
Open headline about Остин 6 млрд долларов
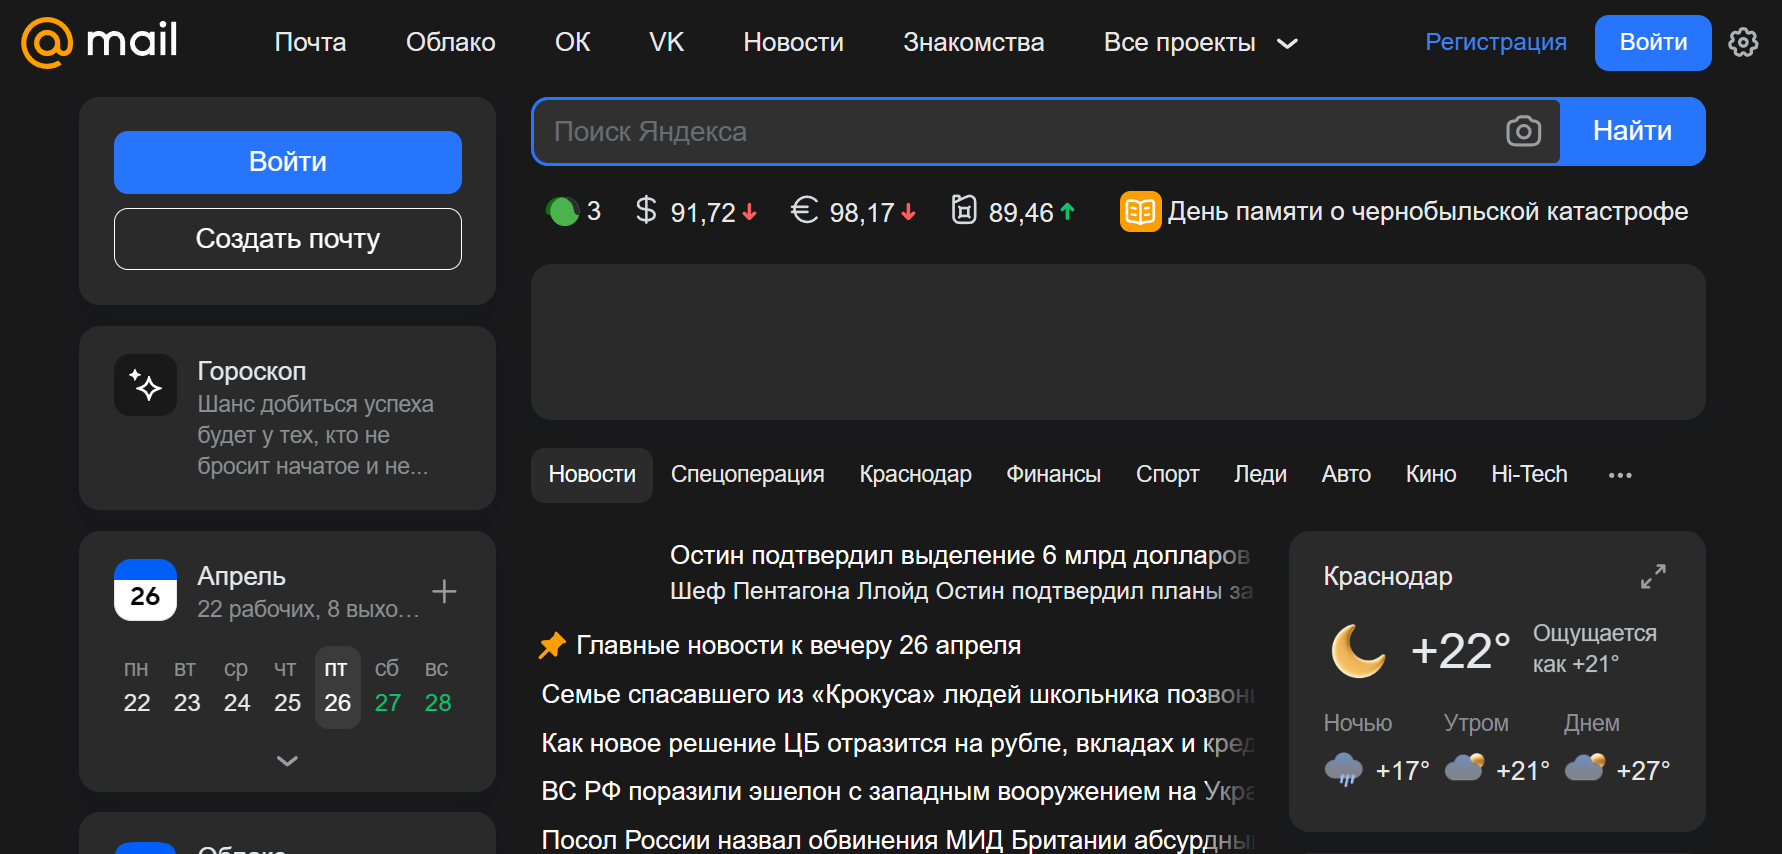[960, 555]
